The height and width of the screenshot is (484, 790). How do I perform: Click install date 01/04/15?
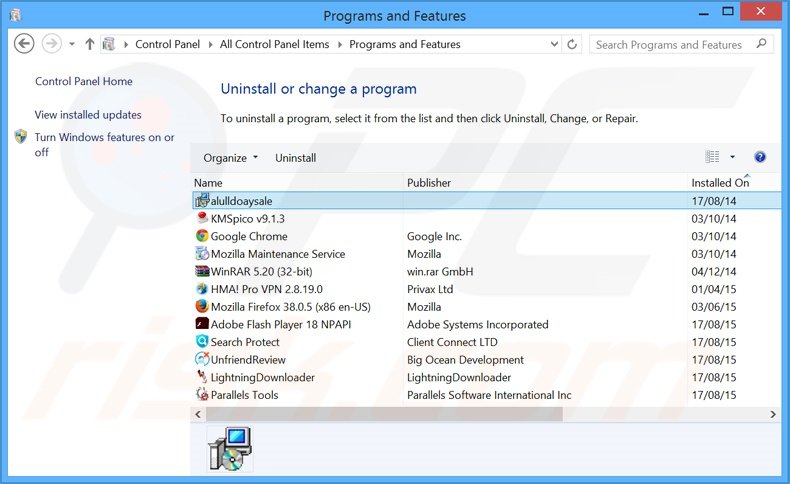click(713, 289)
